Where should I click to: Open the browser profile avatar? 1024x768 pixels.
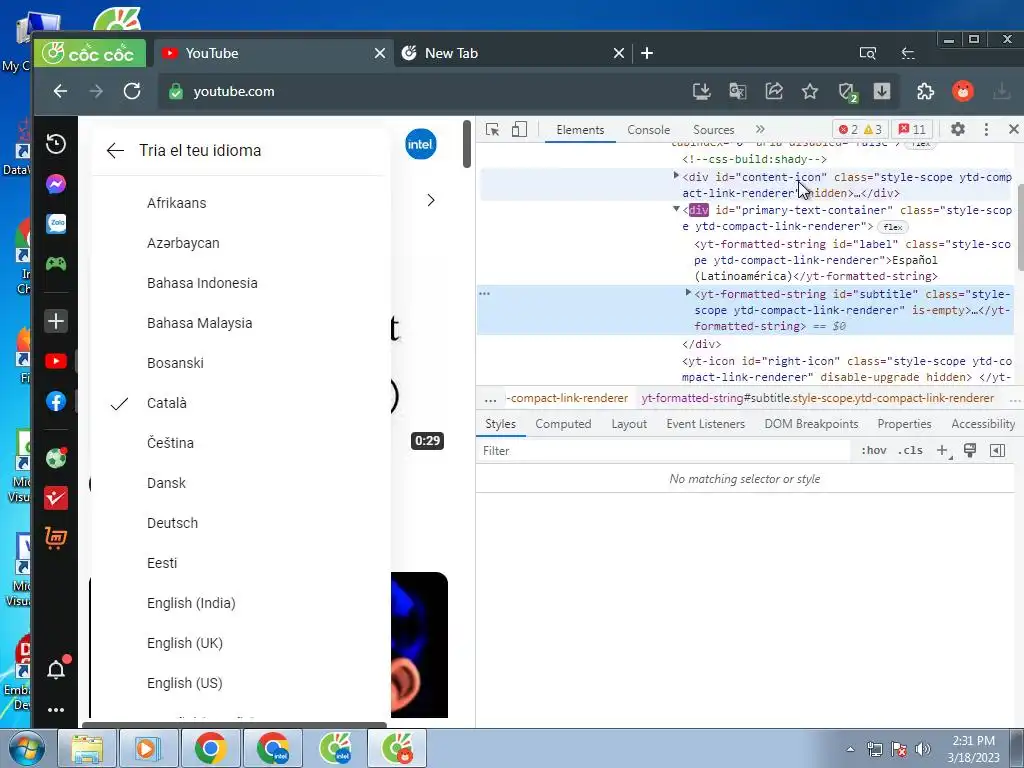click(963, 91)
